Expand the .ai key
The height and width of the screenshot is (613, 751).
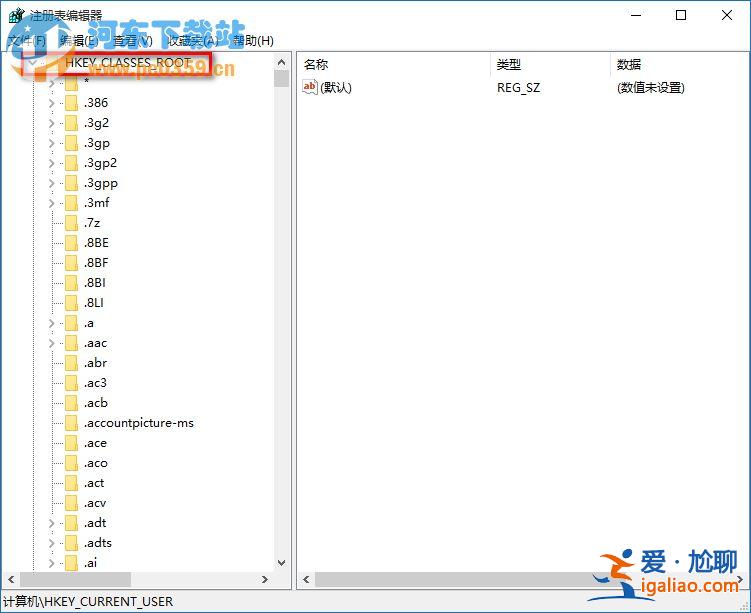[x=52, y=563]
